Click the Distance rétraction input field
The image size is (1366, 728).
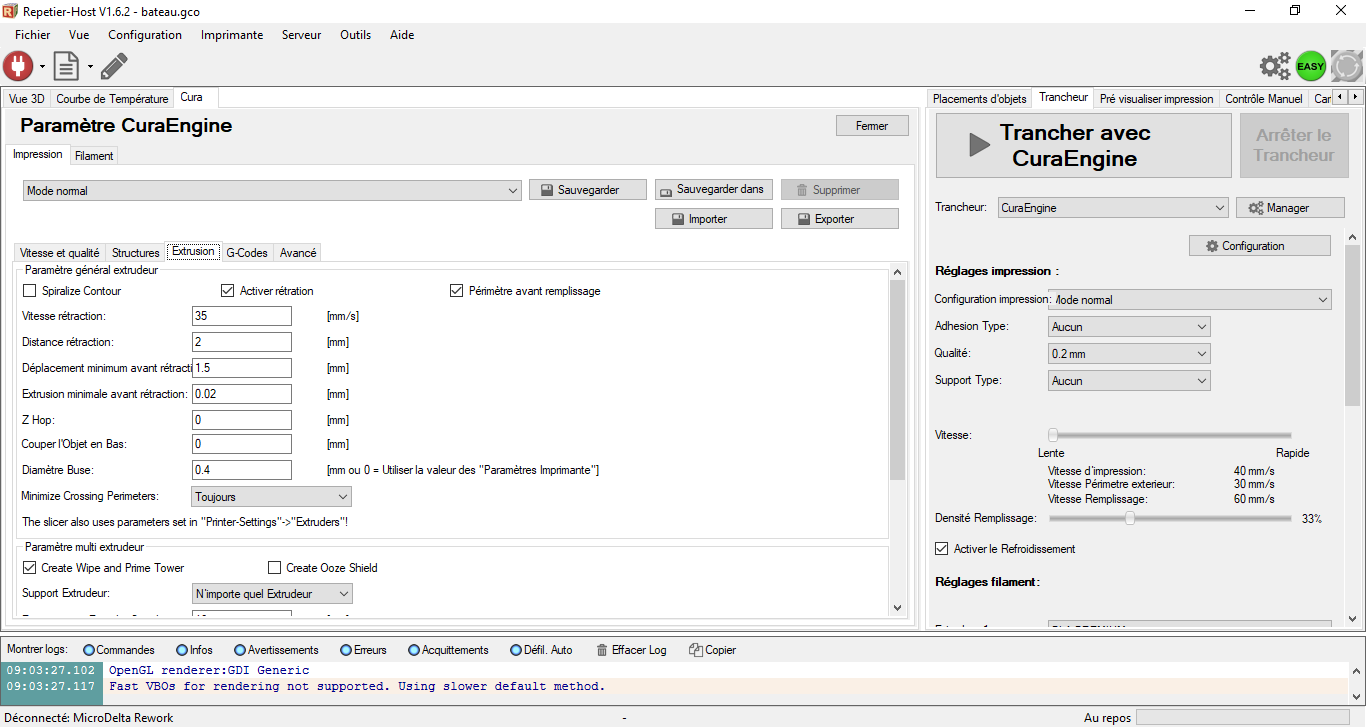click(x=242, y=342)
